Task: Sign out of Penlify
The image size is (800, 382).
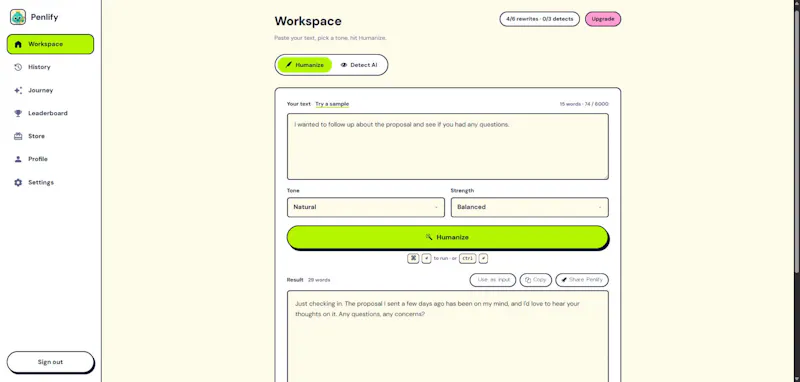Action: [x=51, y=362]
